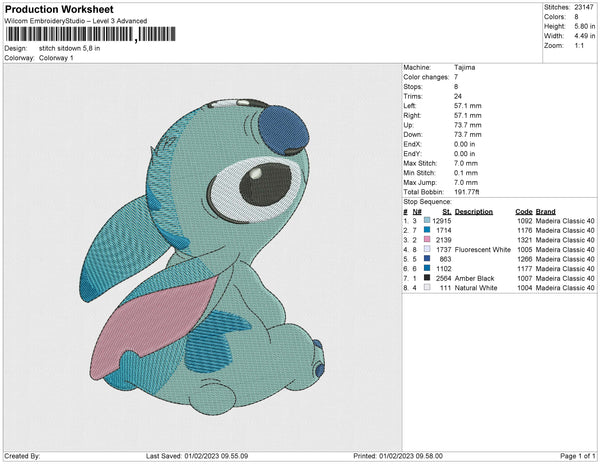600x464 pixels.
Task: Click the Zoom value 1:1
Action: pyautogui.click(x=579, y=46)
